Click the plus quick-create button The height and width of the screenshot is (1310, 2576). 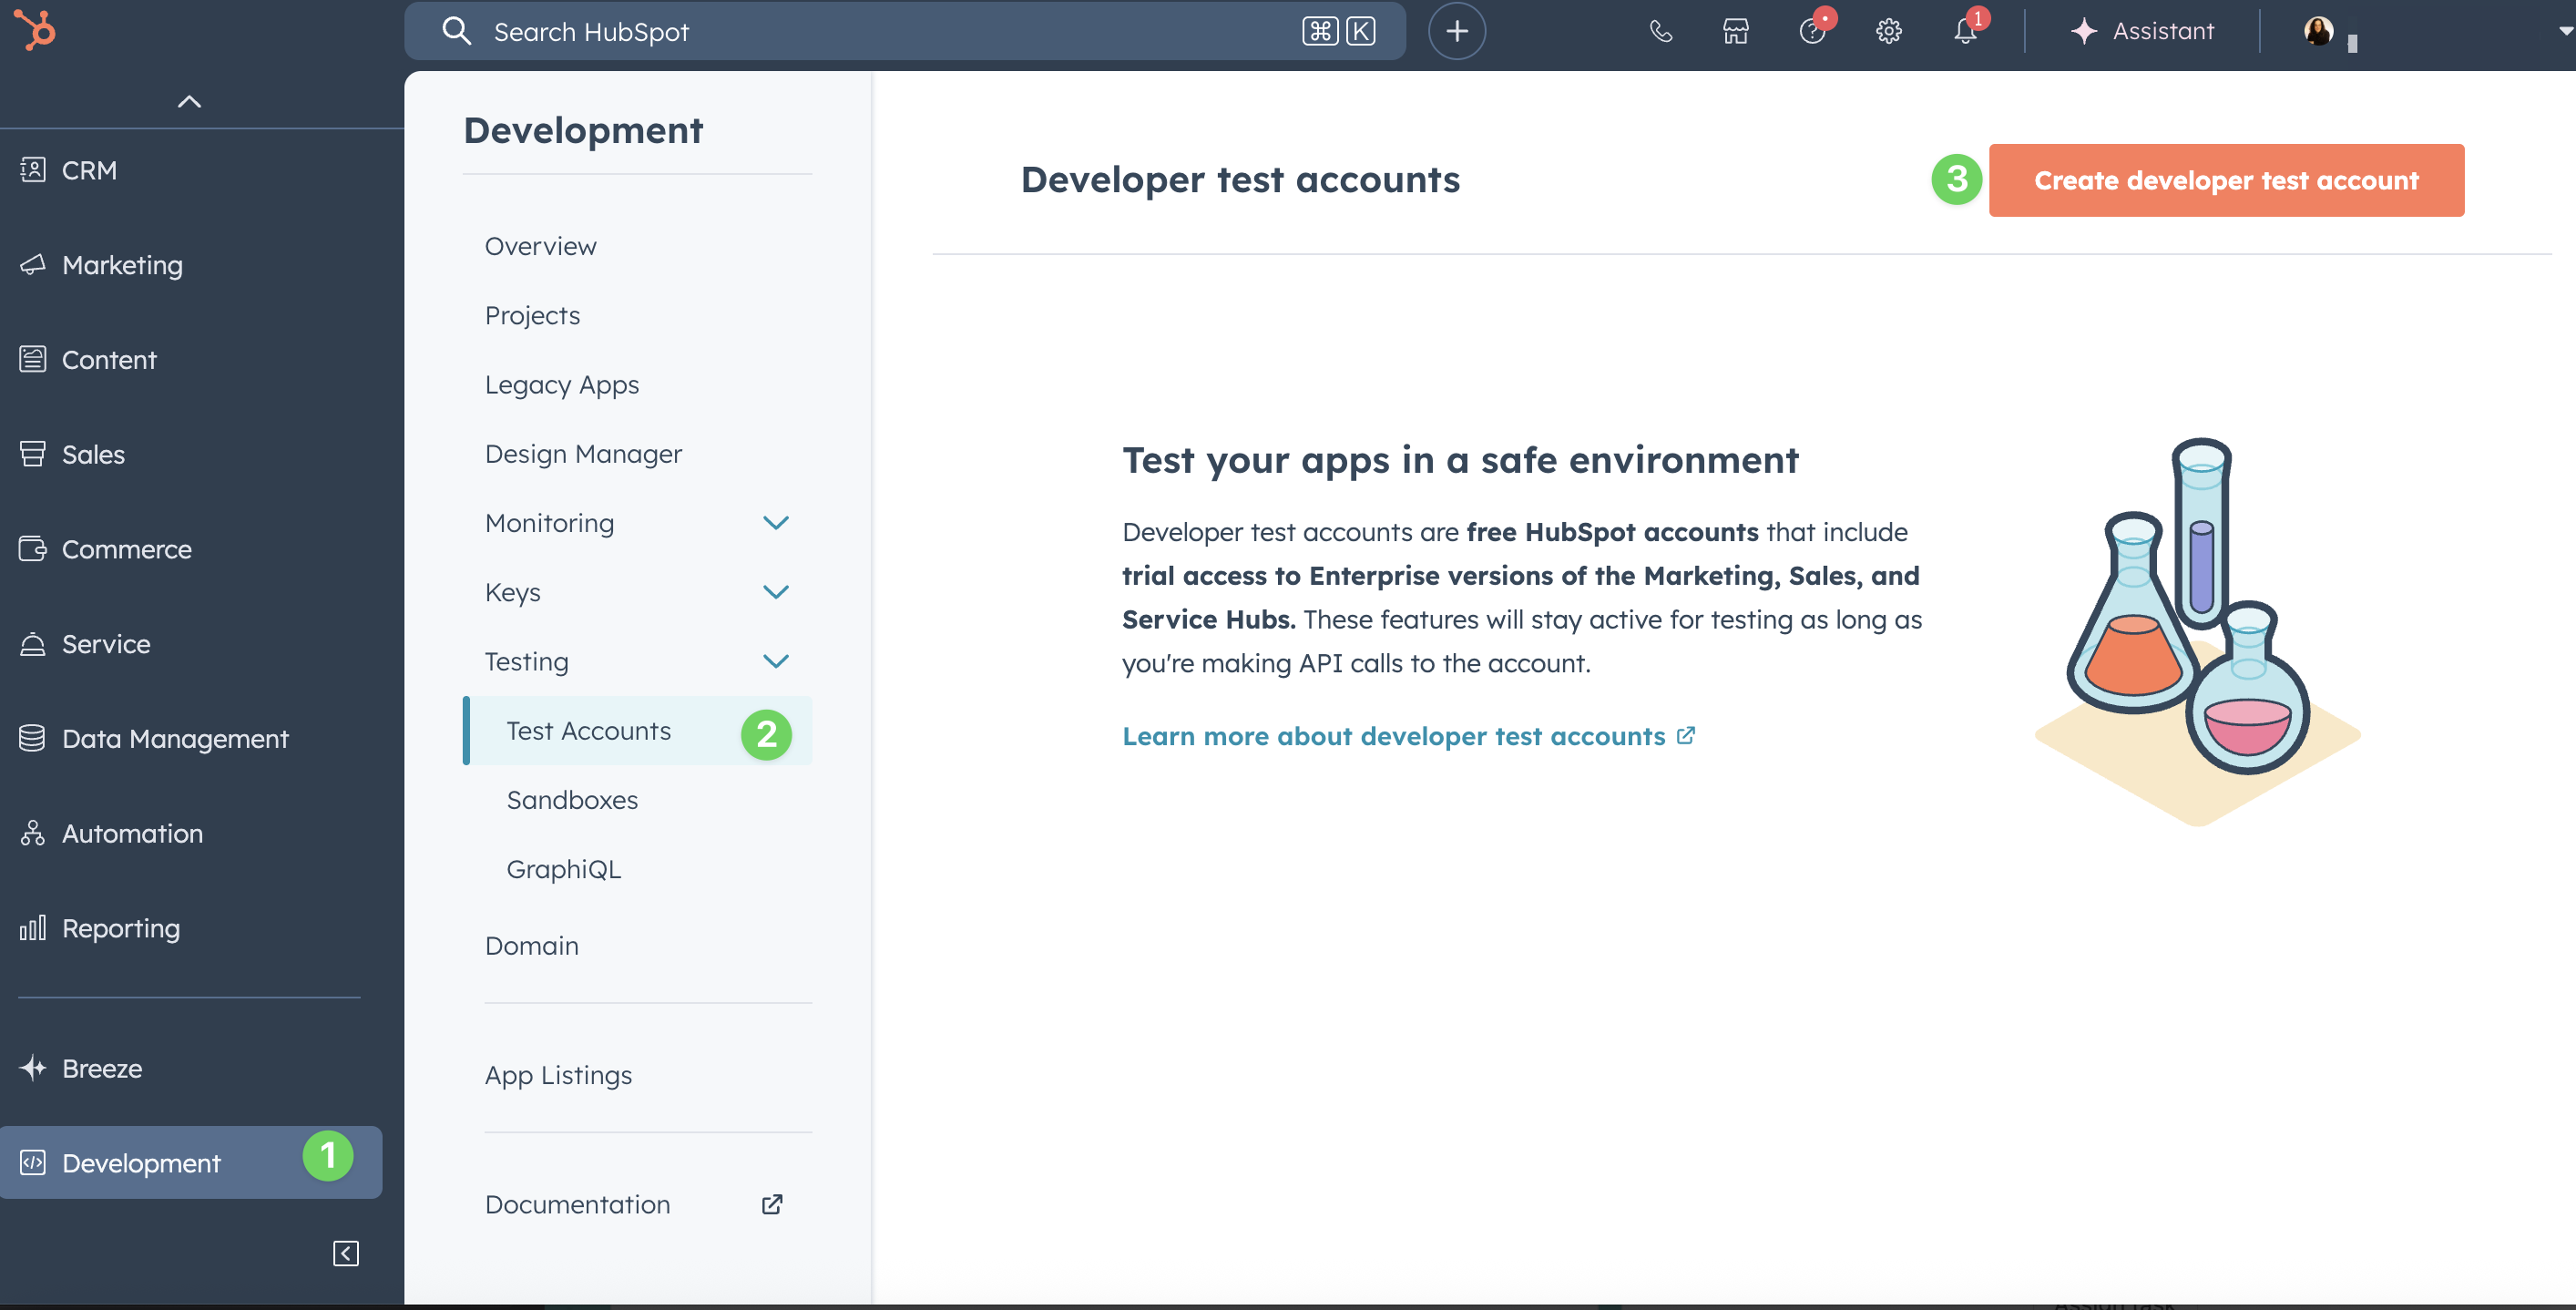click(1456, 31)
